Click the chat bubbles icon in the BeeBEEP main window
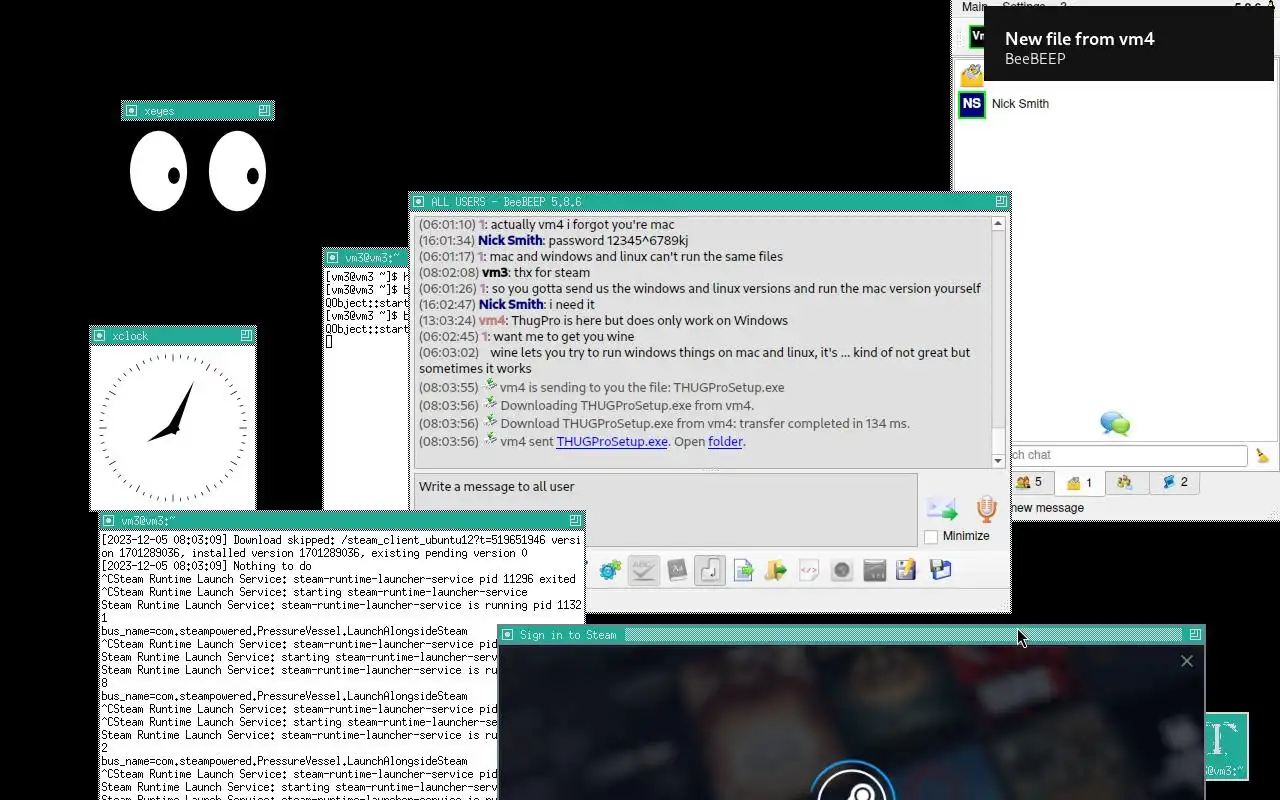 click(1115, 424)
